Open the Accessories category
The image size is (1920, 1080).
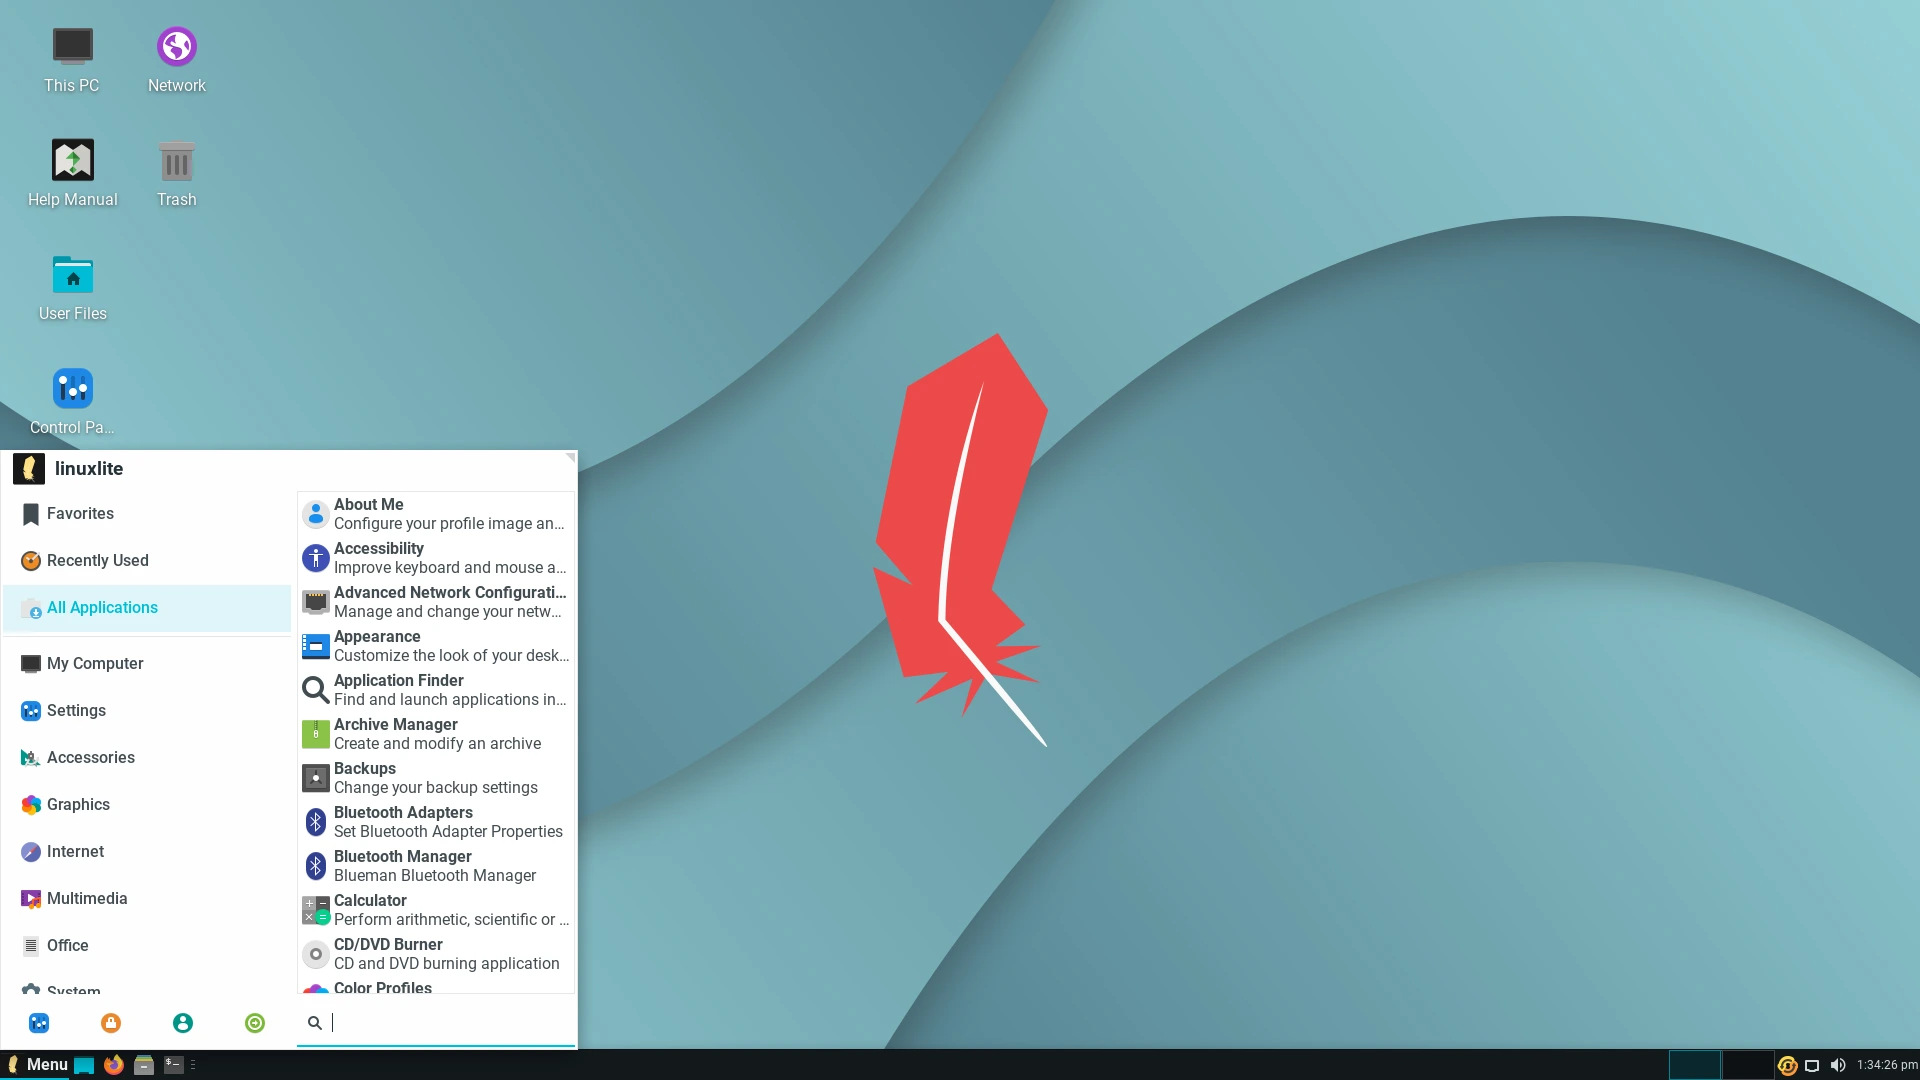pos(147,758)
